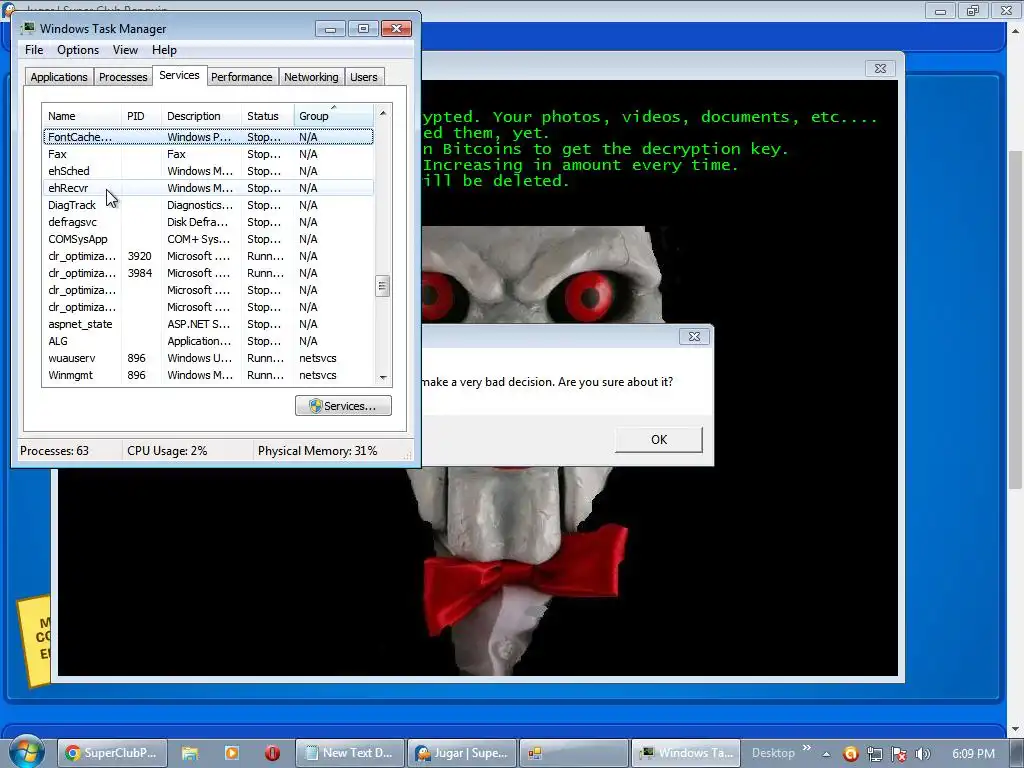Switch to Windows Task Manager taskbar button

click(686, 753)
